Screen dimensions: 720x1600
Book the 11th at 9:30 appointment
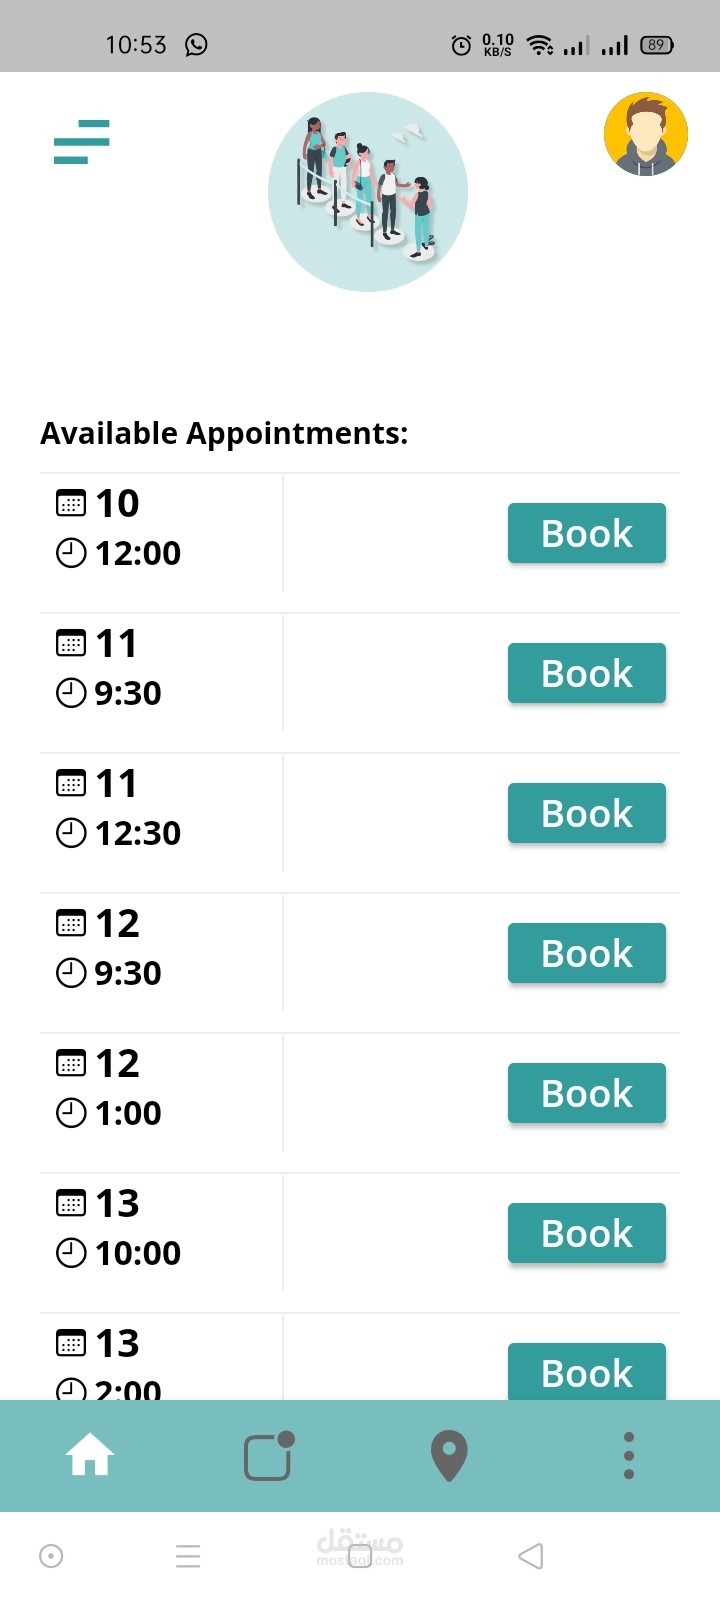[587, 673]
